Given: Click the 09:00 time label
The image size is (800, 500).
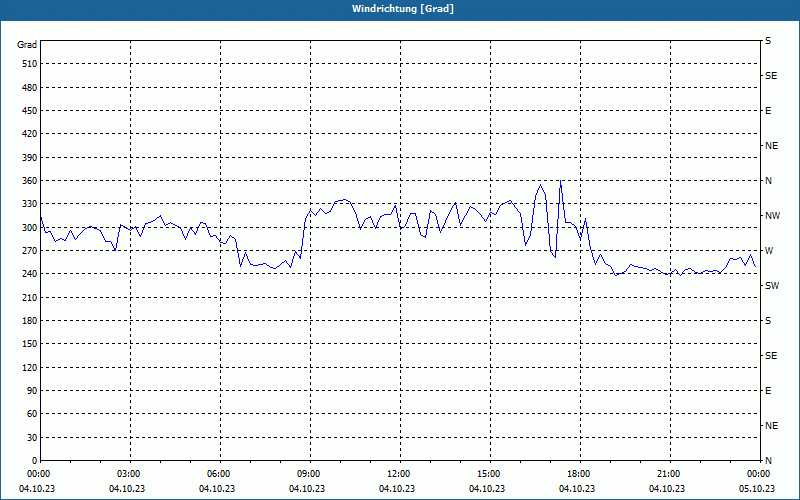Looking at the screenshot, I should coord(308,474).
